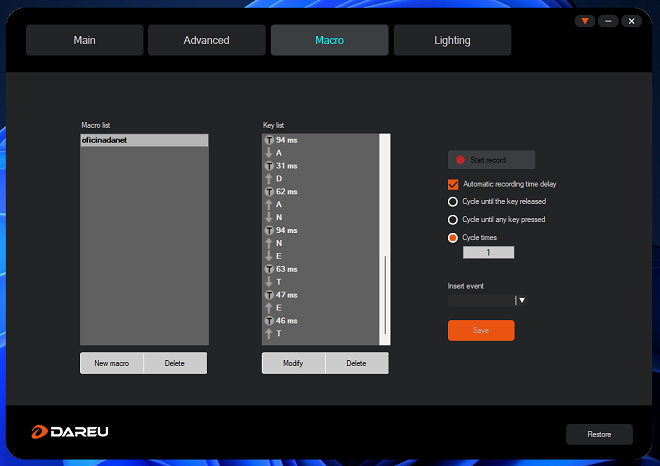Select the 63 ms delay timer icon
The height and width of the screenshot is (466, 660).
click(269, 269)
